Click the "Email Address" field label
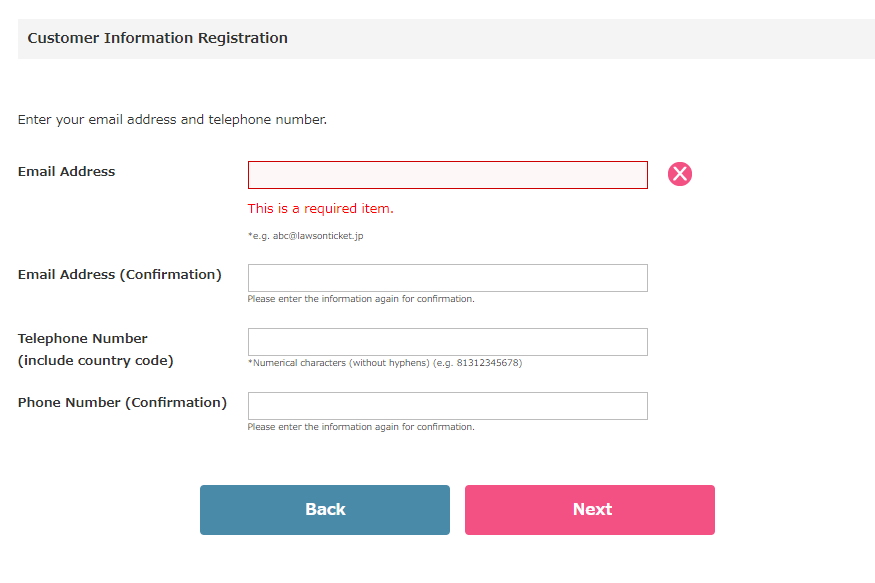 pyautogui.click(x=66, y=171)
